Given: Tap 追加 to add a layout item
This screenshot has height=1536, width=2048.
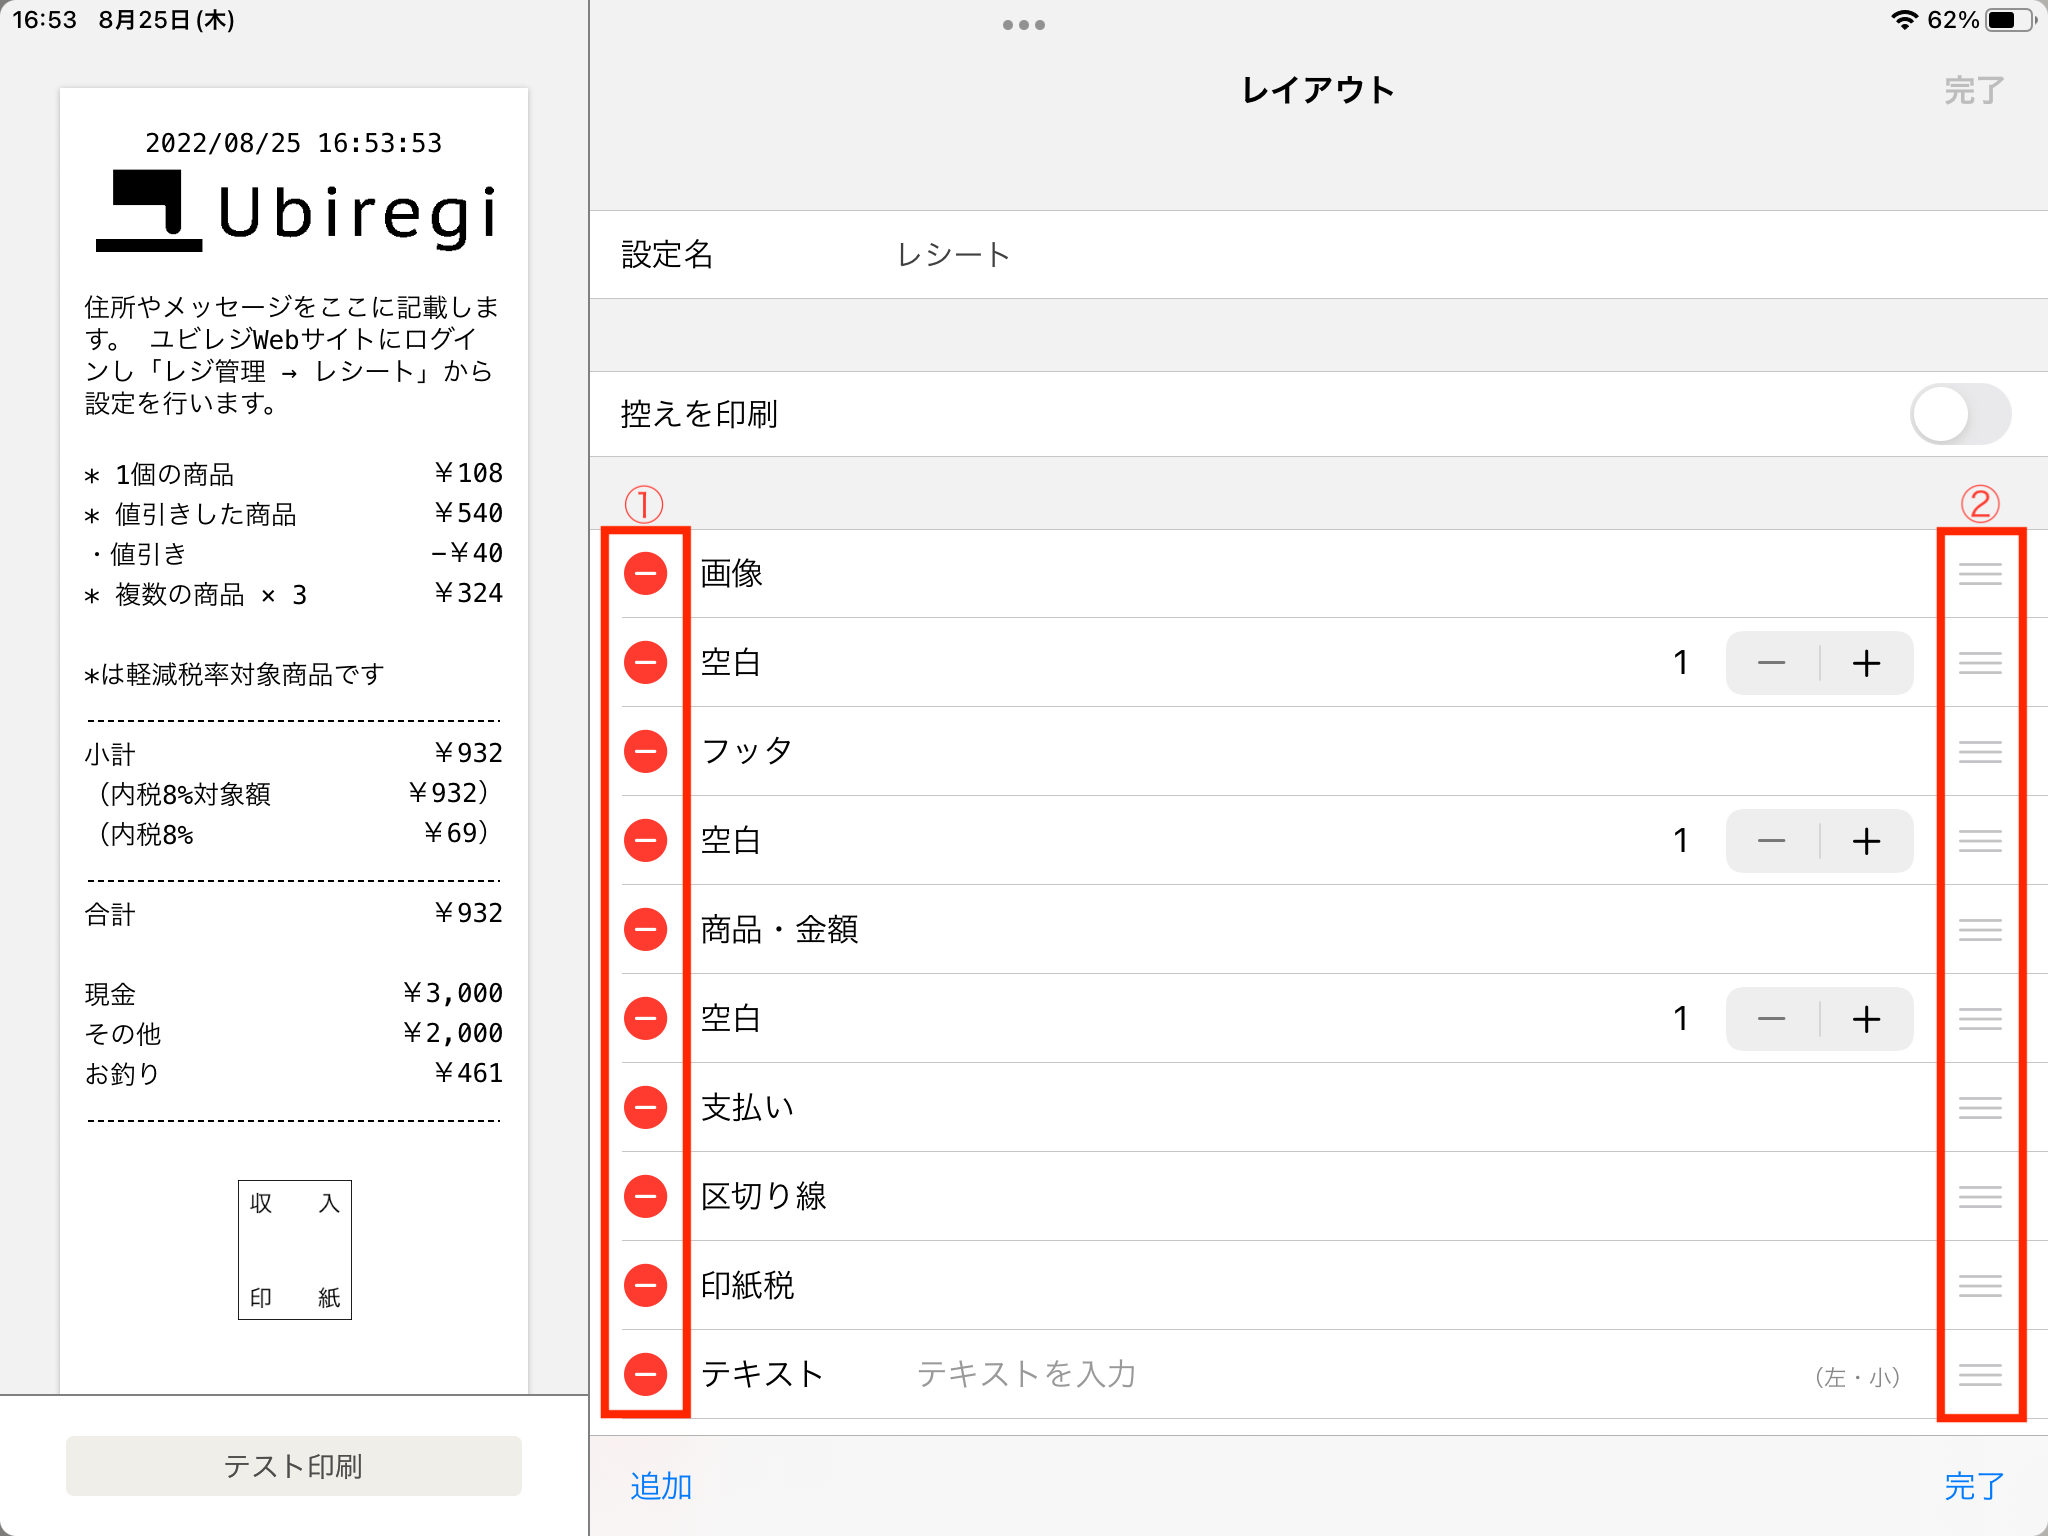Looking at the screenshot, I should (x=661, y=1486).
